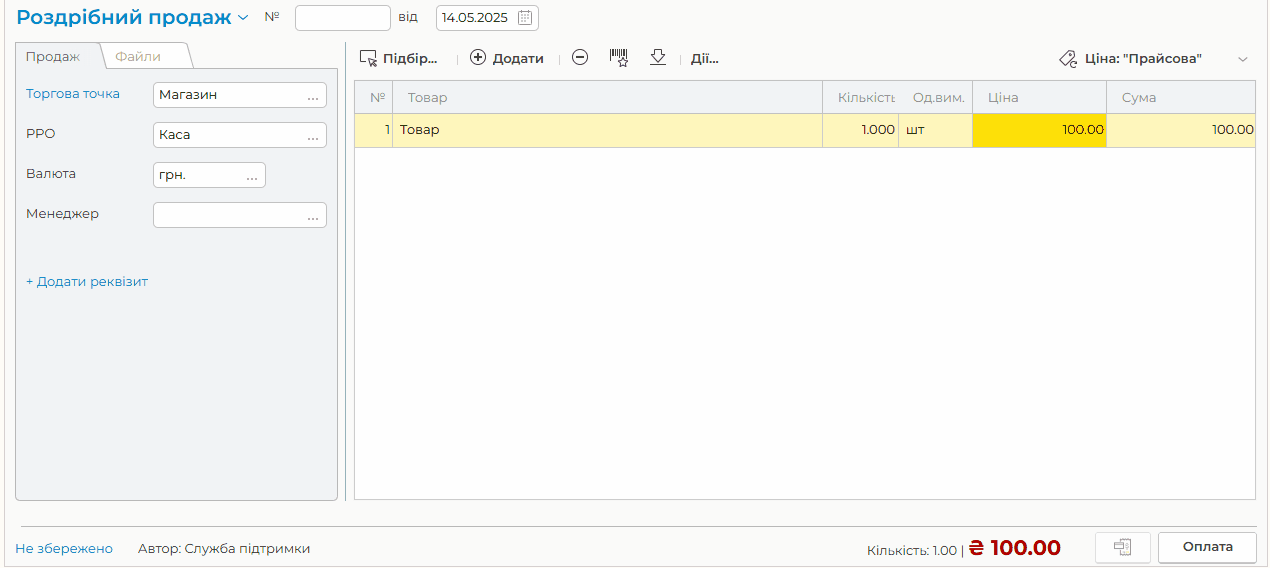Click the barcode scan icon
Image resolution: width=1270 pixels, height=568 pixels.
[619, 58]
